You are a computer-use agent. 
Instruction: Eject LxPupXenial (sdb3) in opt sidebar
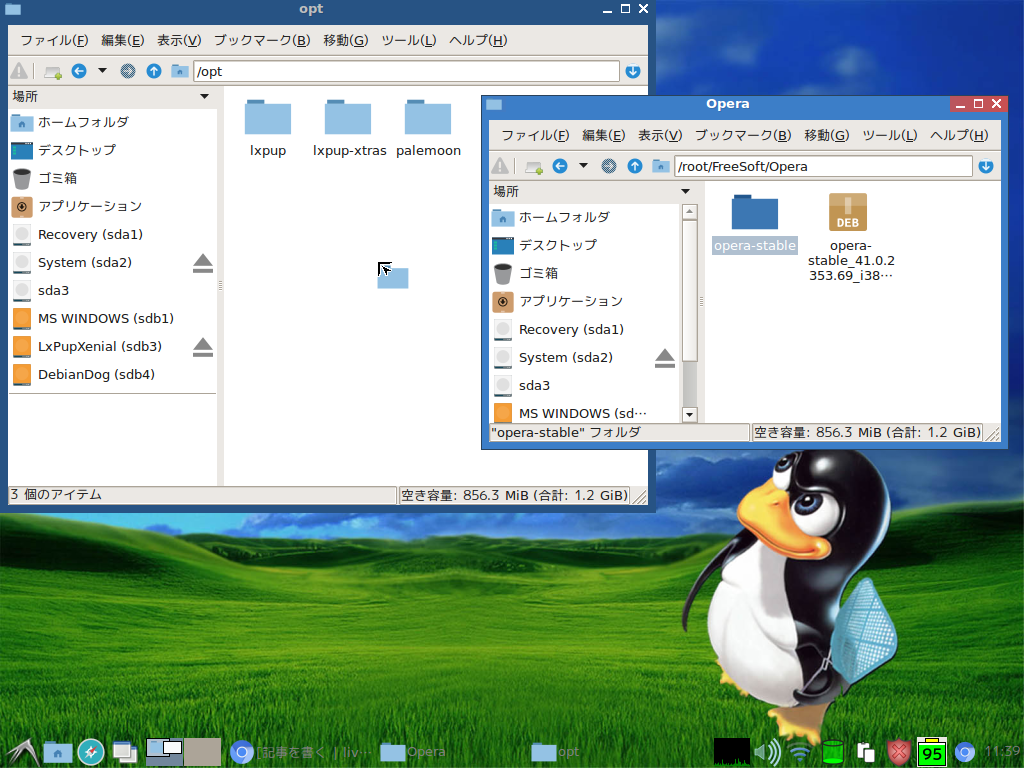pos(202,347)
